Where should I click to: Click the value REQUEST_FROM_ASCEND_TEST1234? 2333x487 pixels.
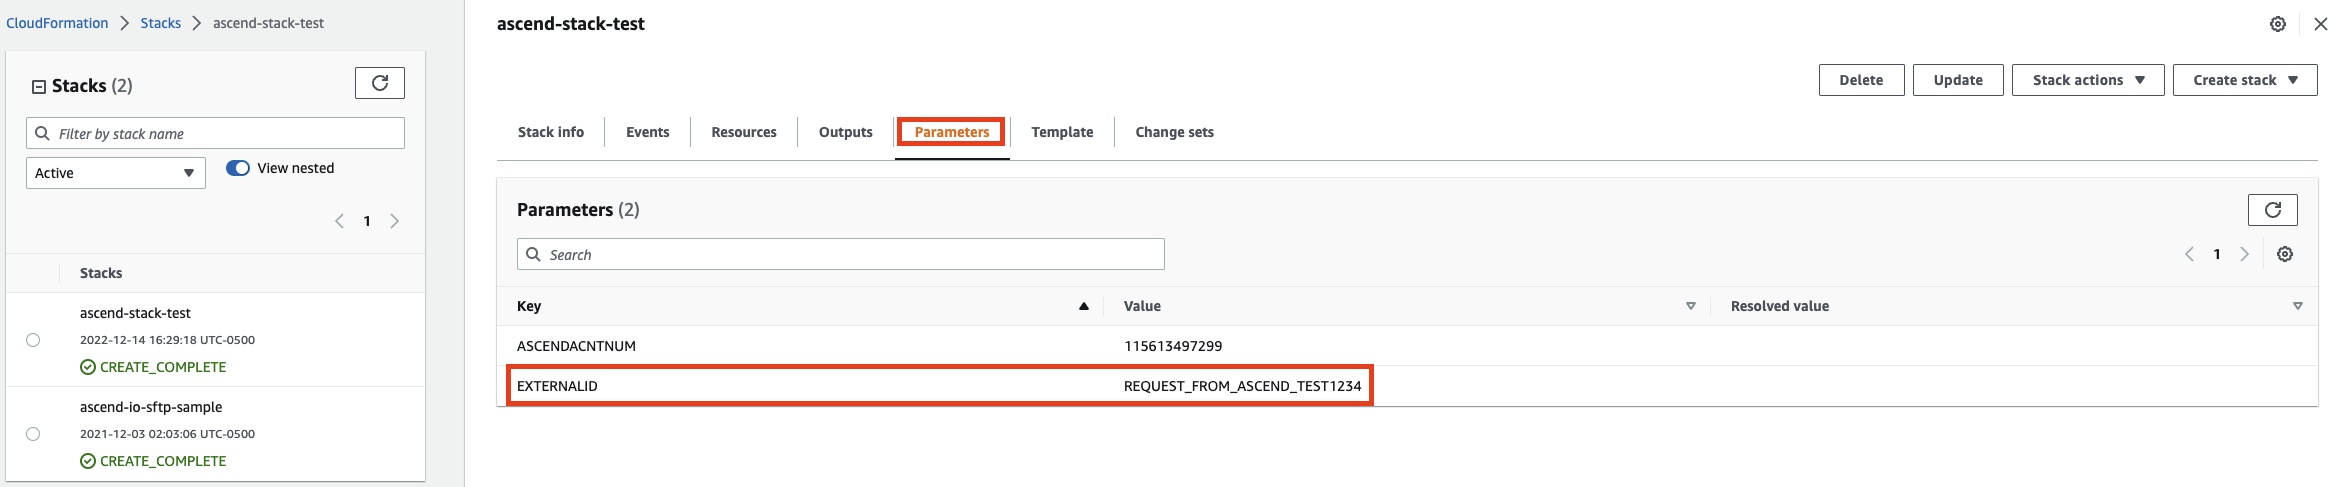point(1242,386)
